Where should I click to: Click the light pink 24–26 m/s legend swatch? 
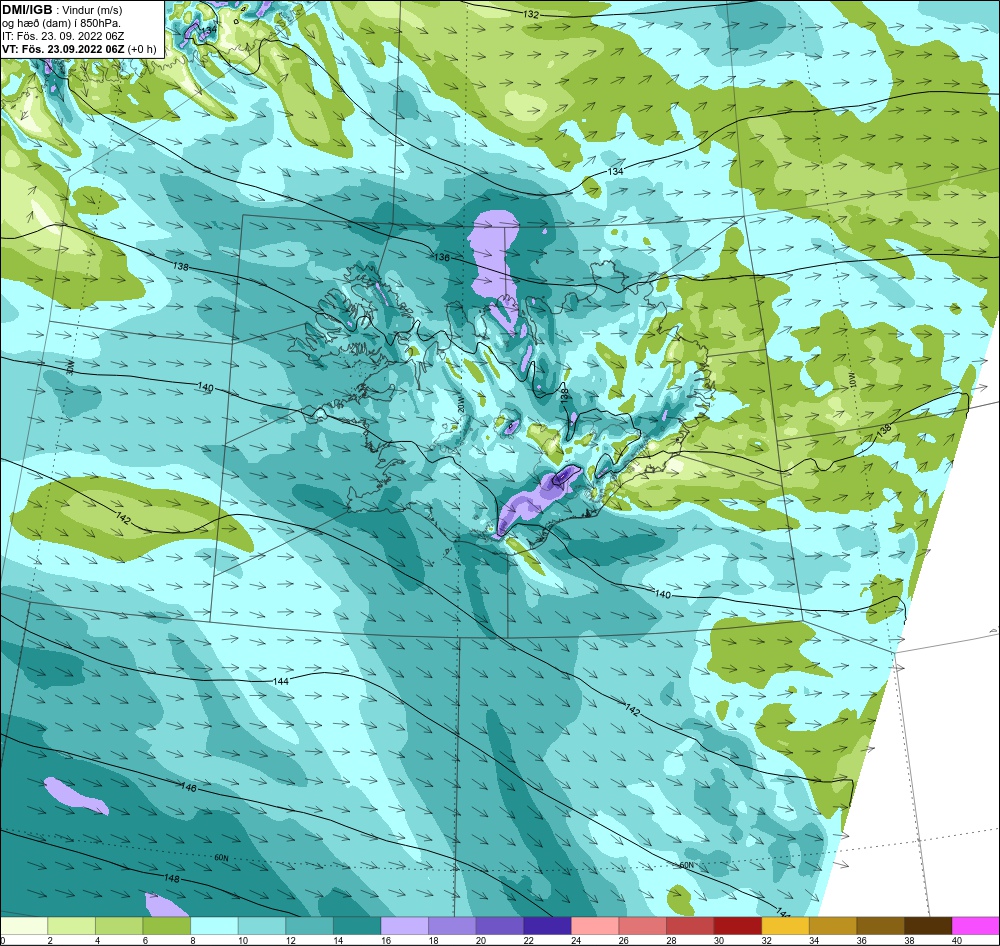tap(595, 926)
